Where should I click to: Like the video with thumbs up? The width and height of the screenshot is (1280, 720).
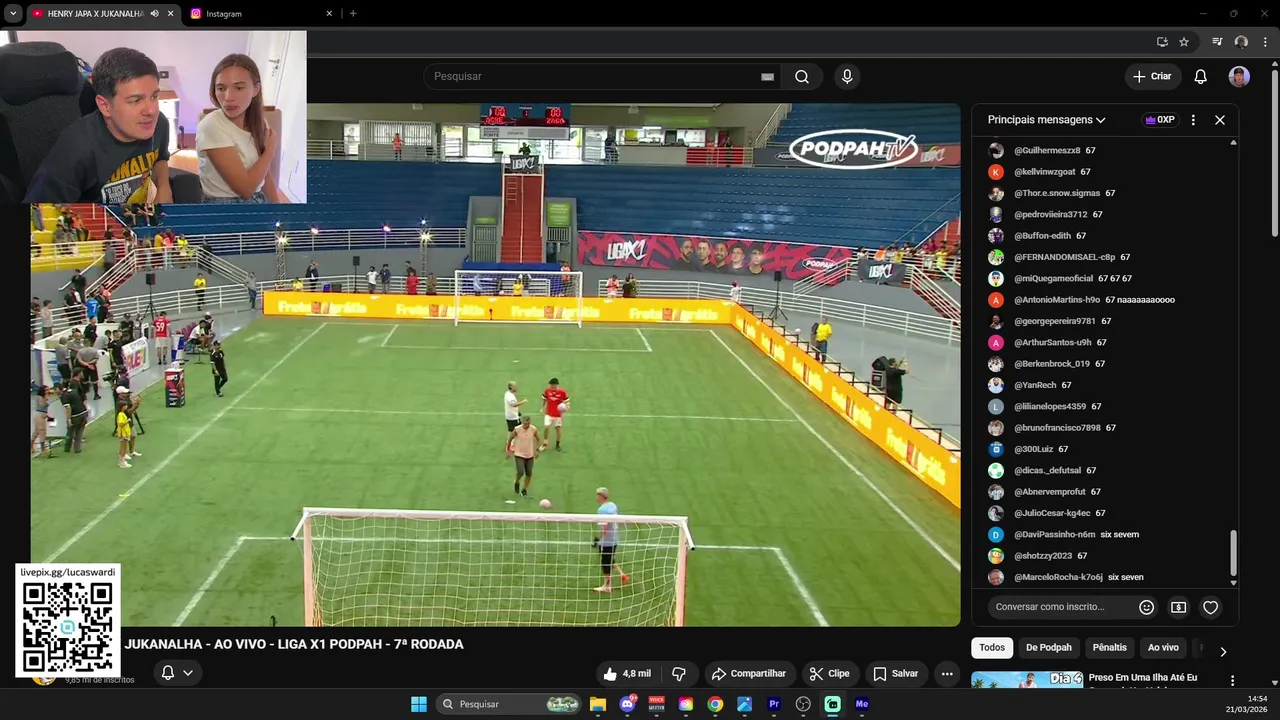[627, 674]
